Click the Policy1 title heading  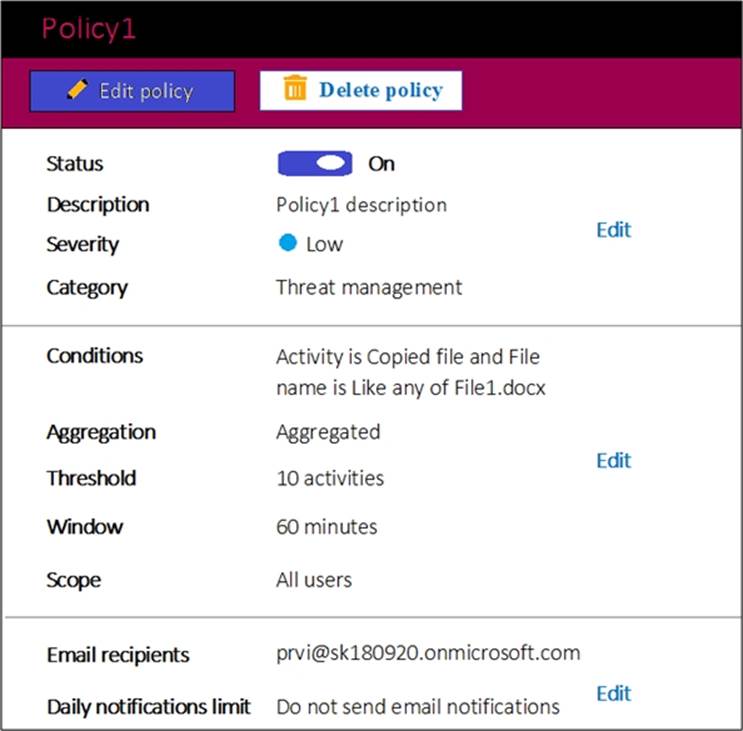88,28
